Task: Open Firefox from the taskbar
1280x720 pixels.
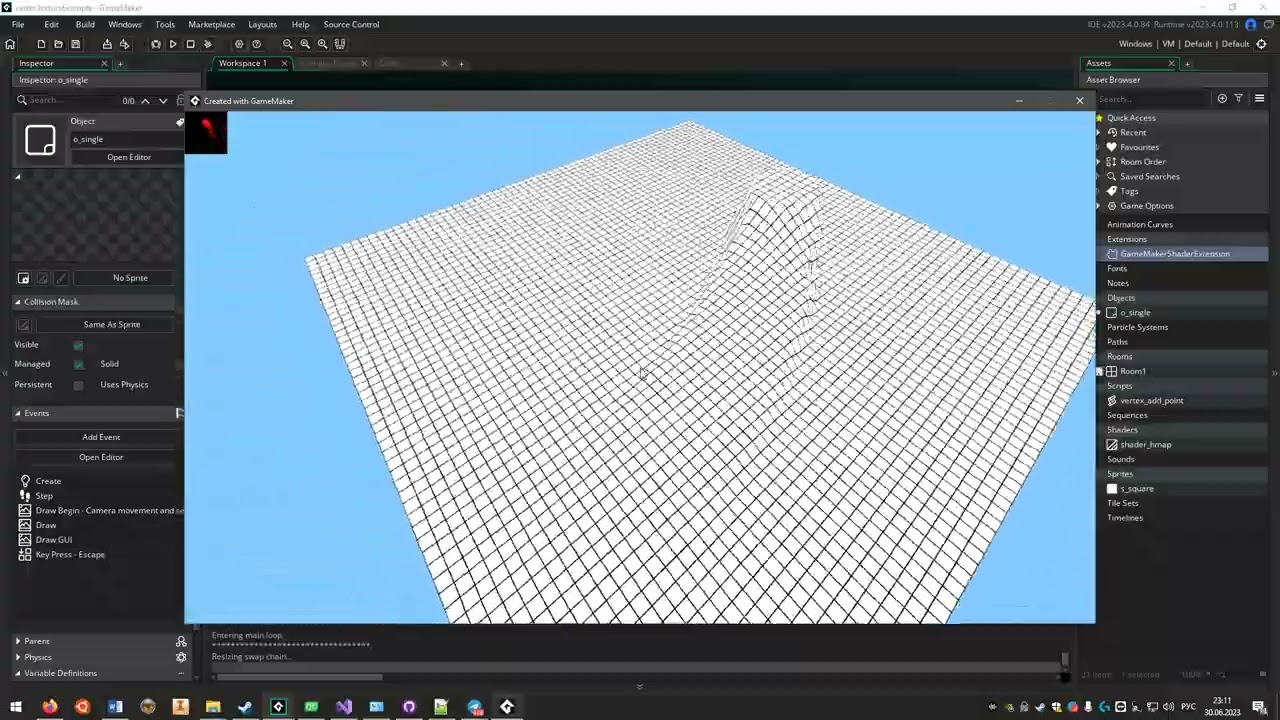Action: point(49,707)
